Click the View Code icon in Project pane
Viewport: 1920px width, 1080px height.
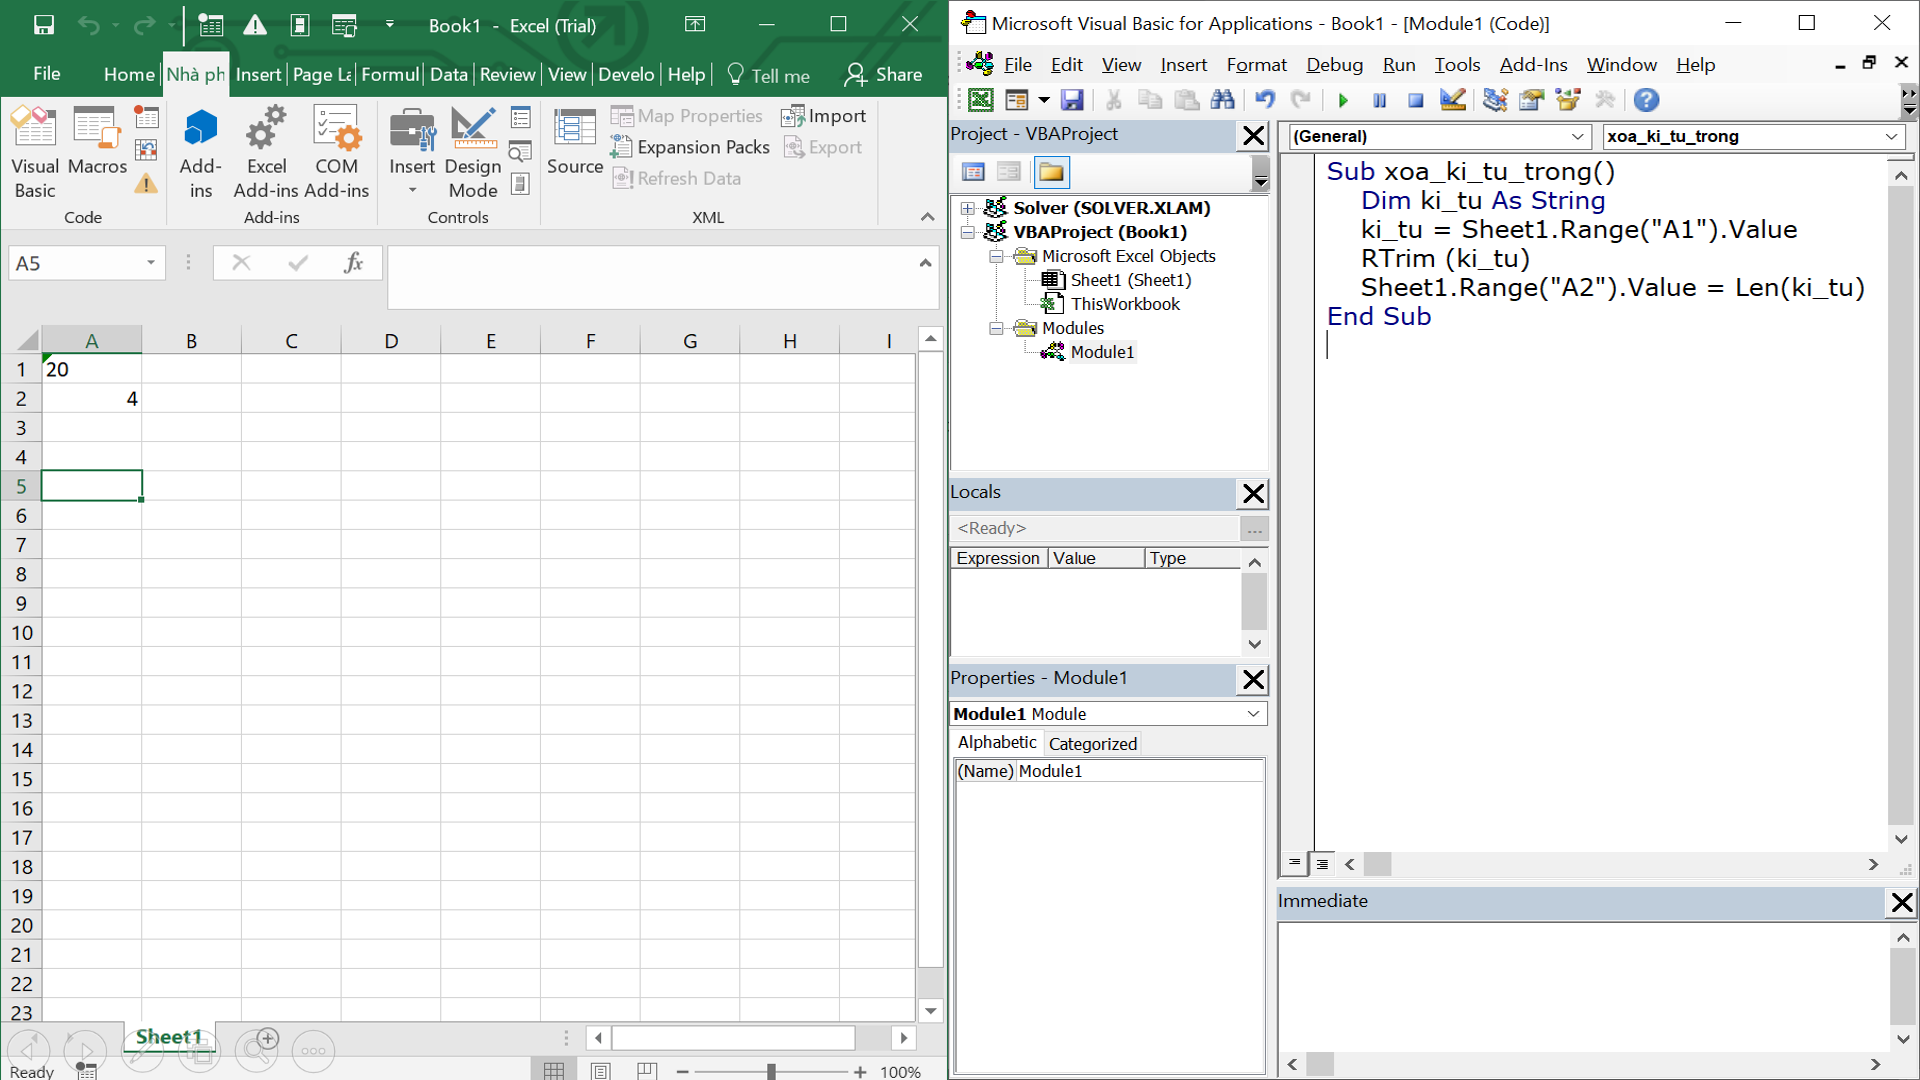point(973,172)
